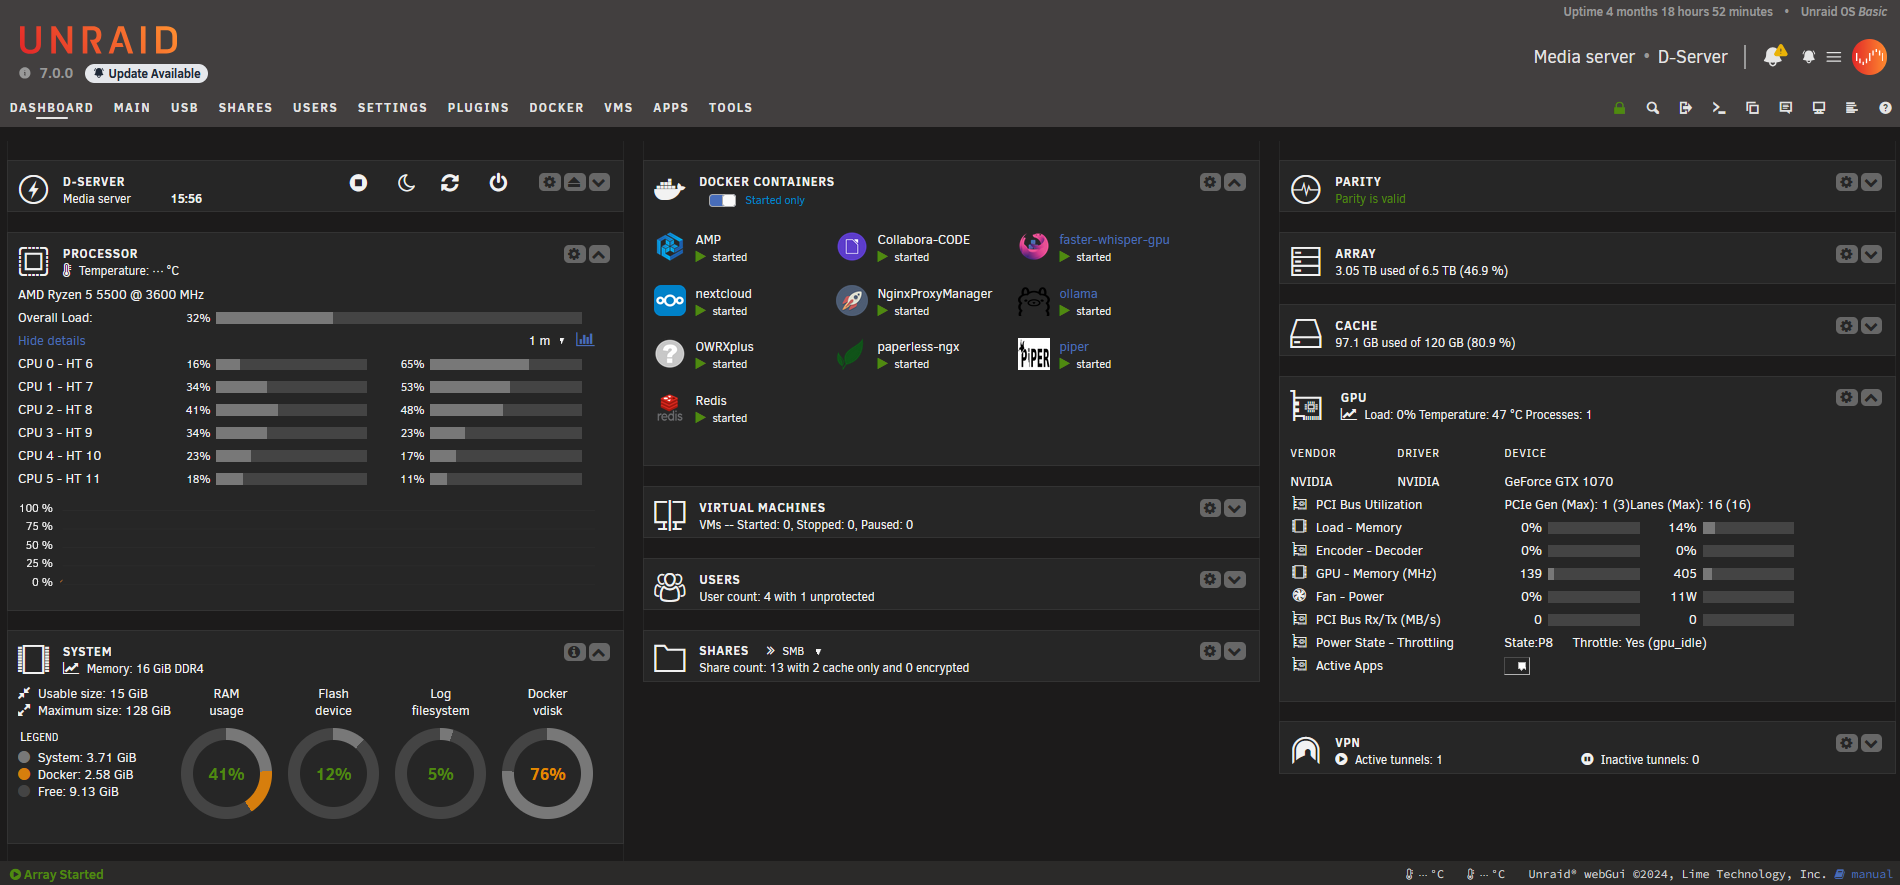Open the DOCKER tab
This screenshot has width=1900, height=885.
[556, 108]
